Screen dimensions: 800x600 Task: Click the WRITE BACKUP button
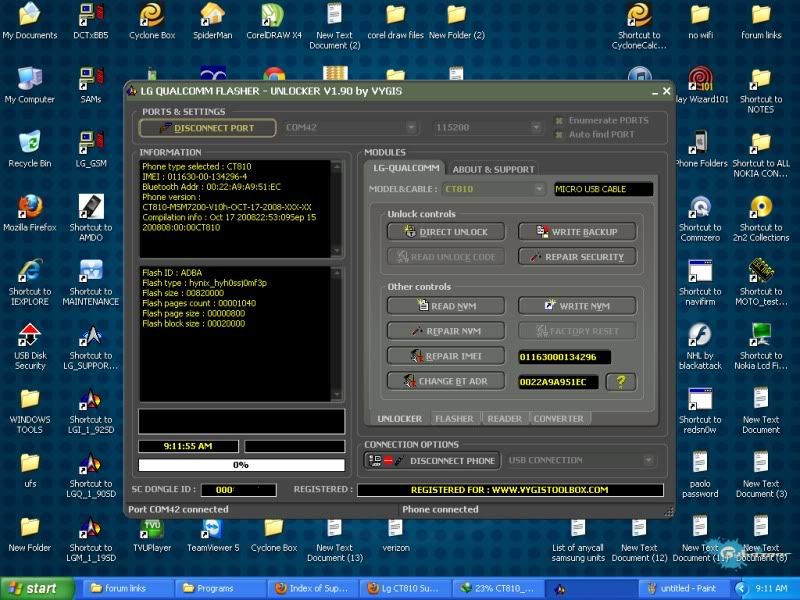click(x=577, y=232)
